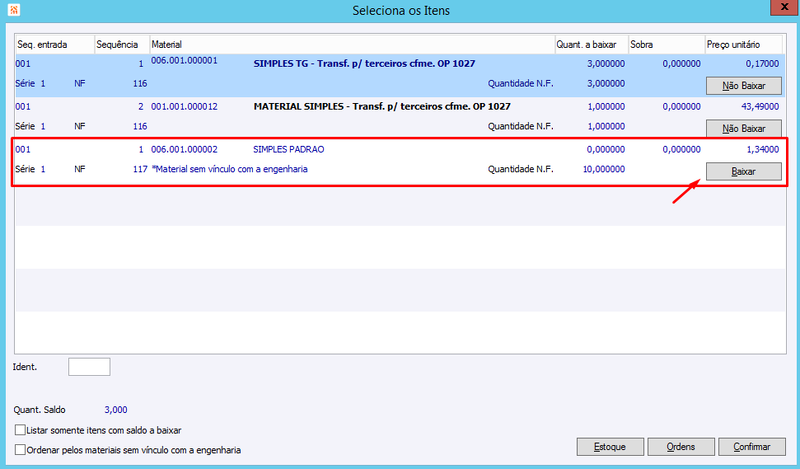Click the Sequência column header

[122, 44]
